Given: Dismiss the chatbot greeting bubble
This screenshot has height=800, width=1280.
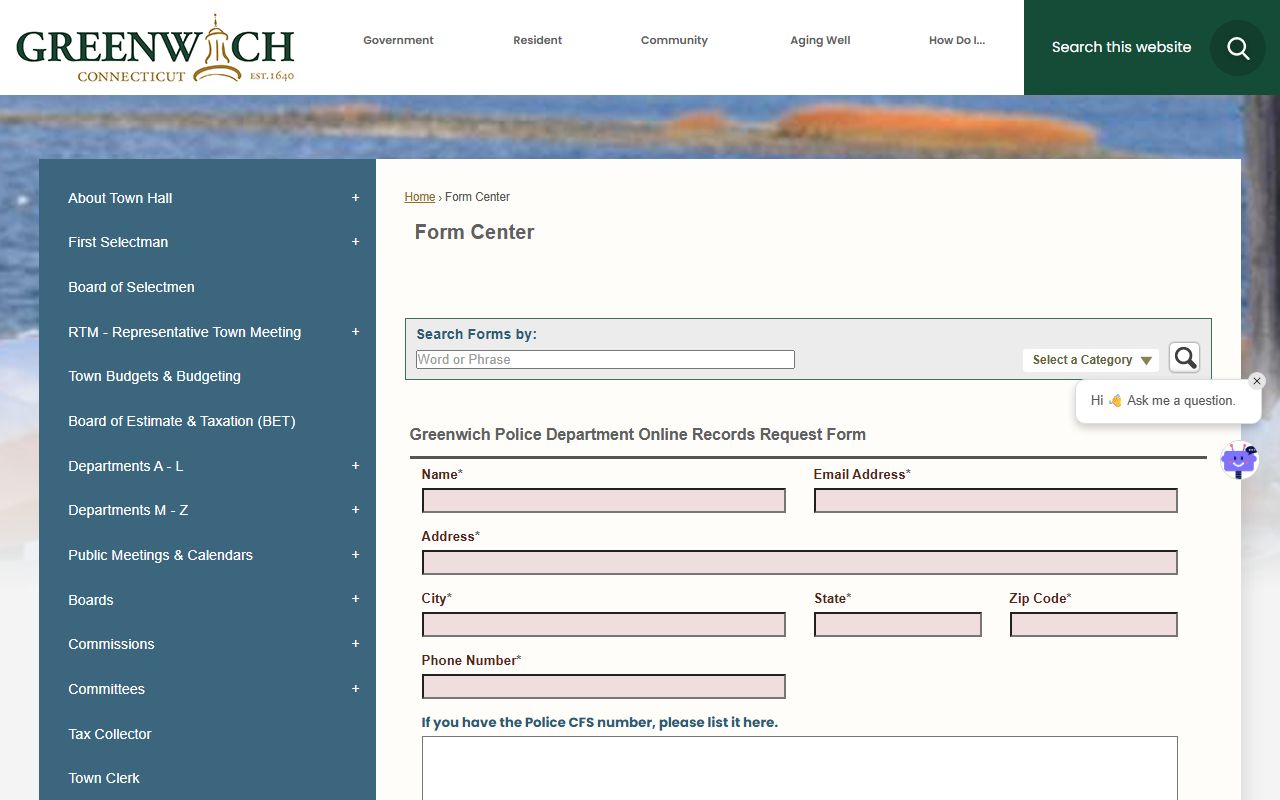Looking at the screenshot, I should (1257, 381).
